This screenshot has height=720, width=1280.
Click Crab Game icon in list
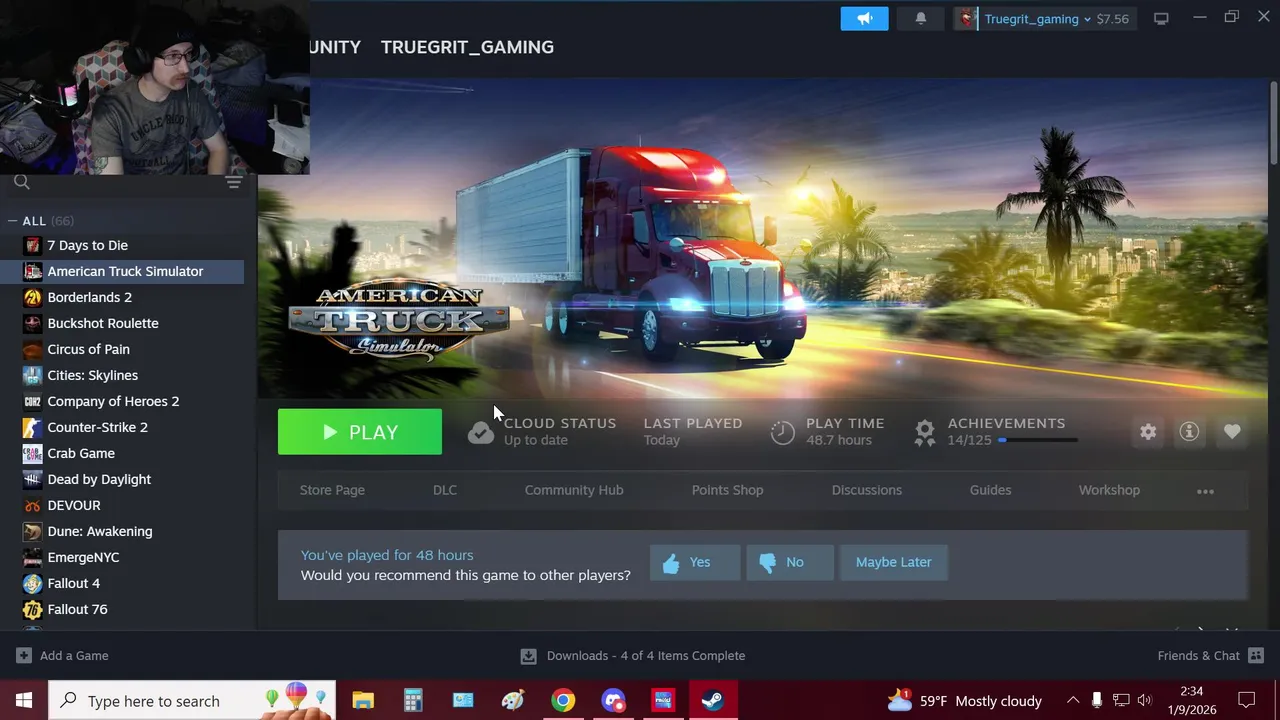point(33,453)
